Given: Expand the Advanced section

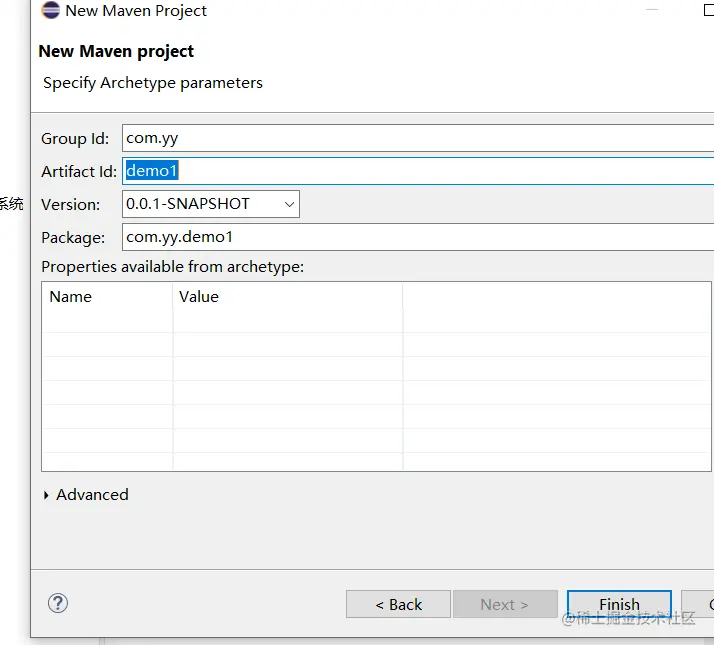Looking at the screenshot, I should point(47,495).
